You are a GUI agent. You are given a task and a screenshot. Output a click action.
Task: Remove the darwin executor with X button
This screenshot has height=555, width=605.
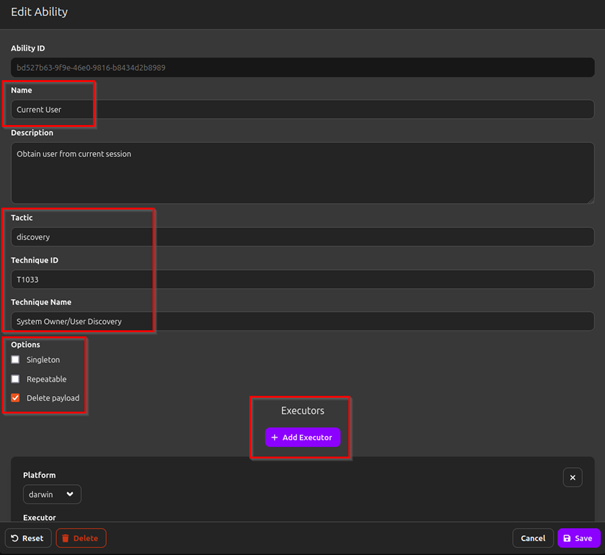pyautogui.click(x=573, y=478)
